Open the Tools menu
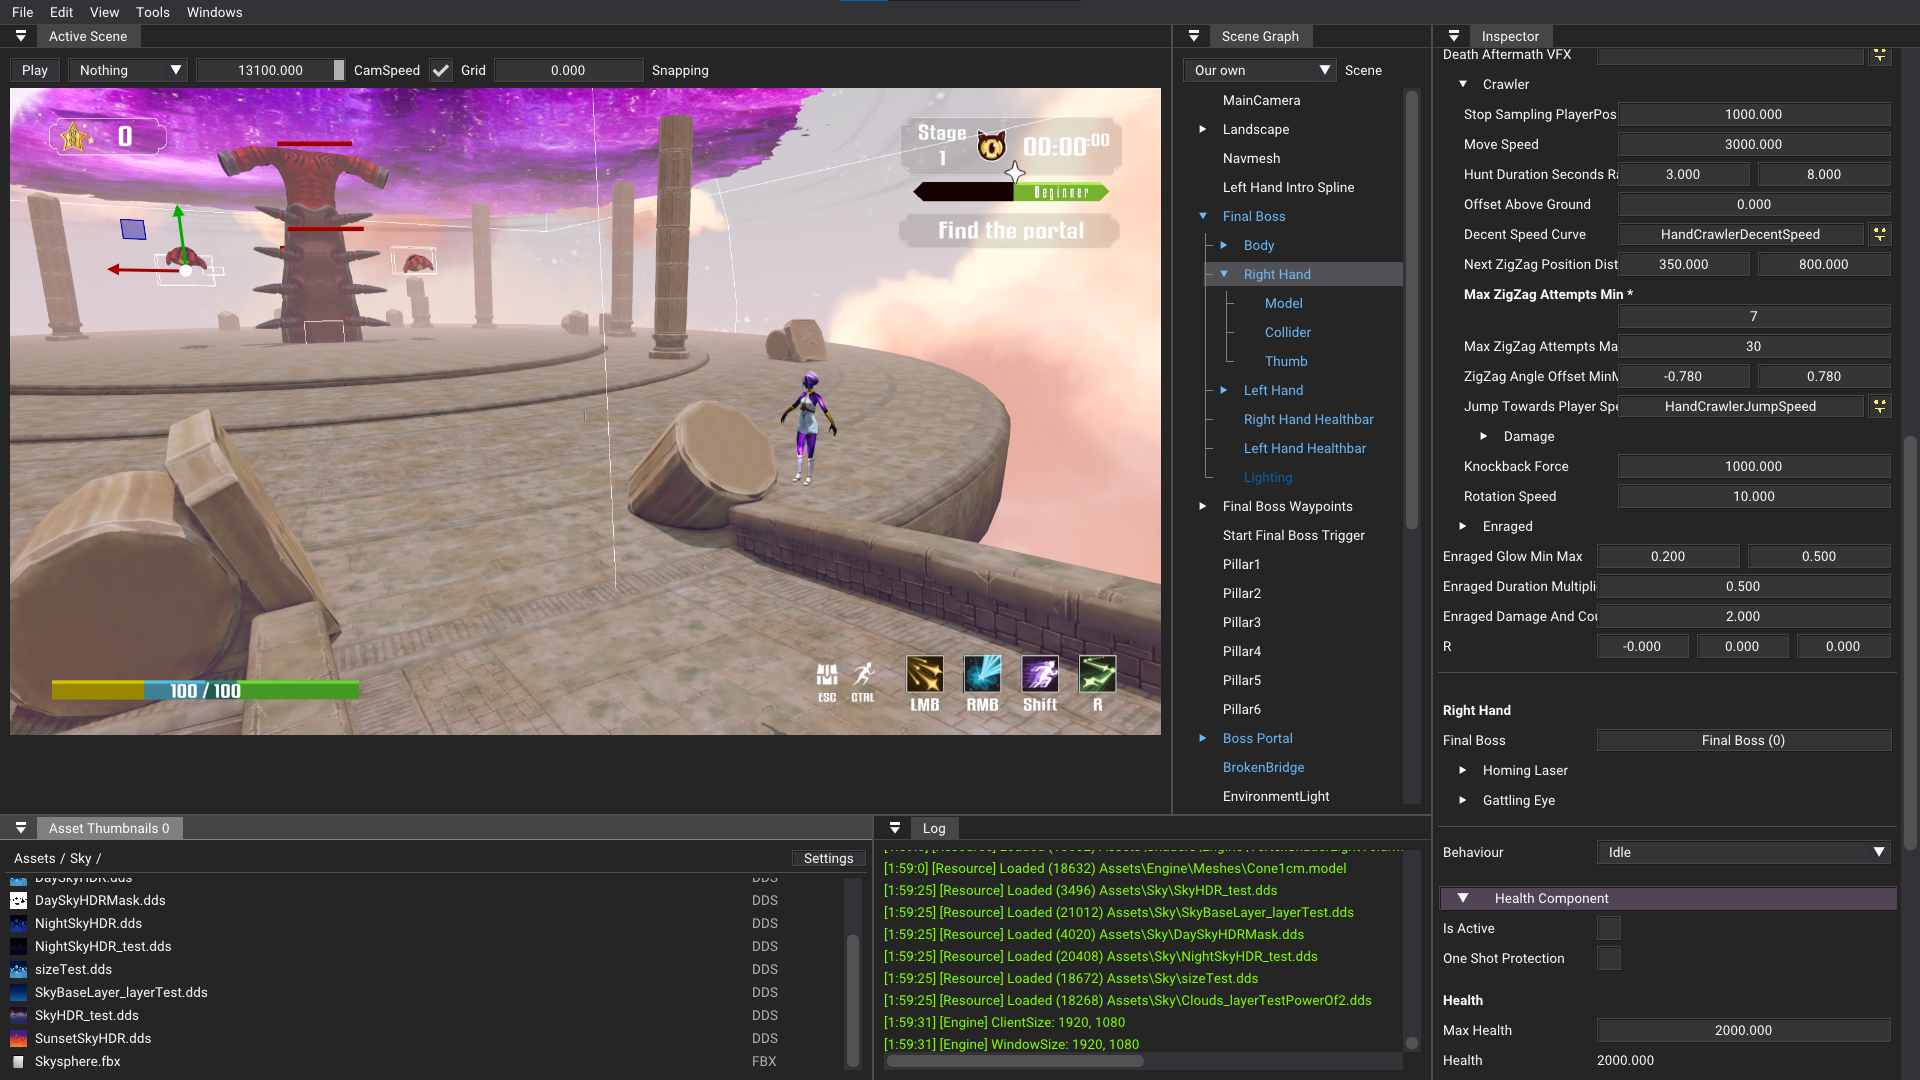The height and width of the screenshot is (1080, 1920). point(152,12)
